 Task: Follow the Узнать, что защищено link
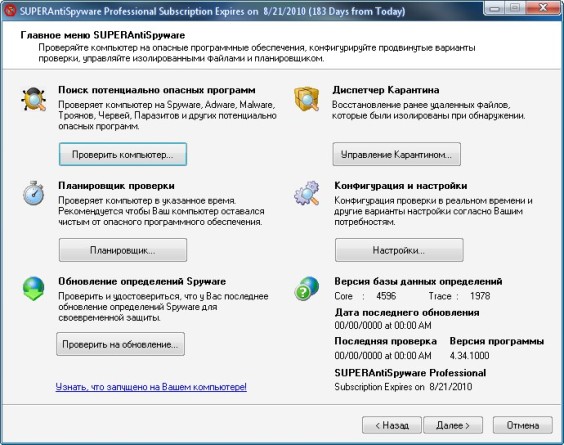151,387
